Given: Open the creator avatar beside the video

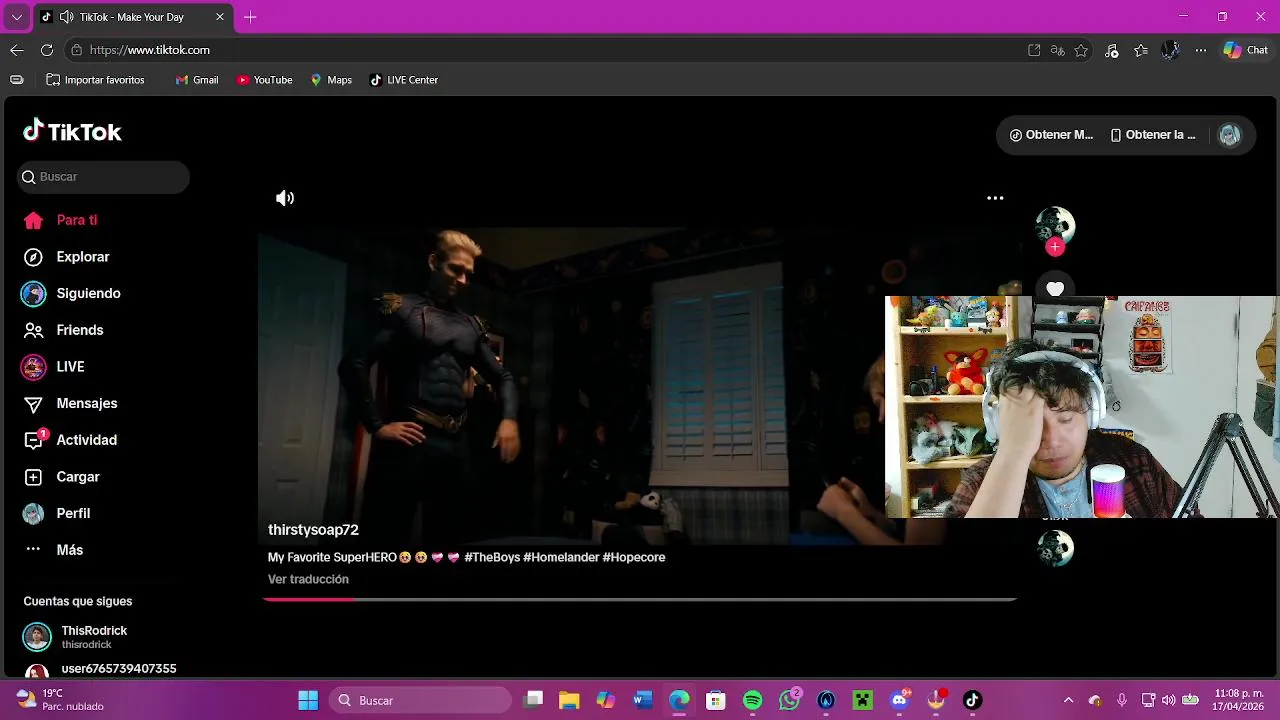Looking at the screenshot, I should (1055, 226).
